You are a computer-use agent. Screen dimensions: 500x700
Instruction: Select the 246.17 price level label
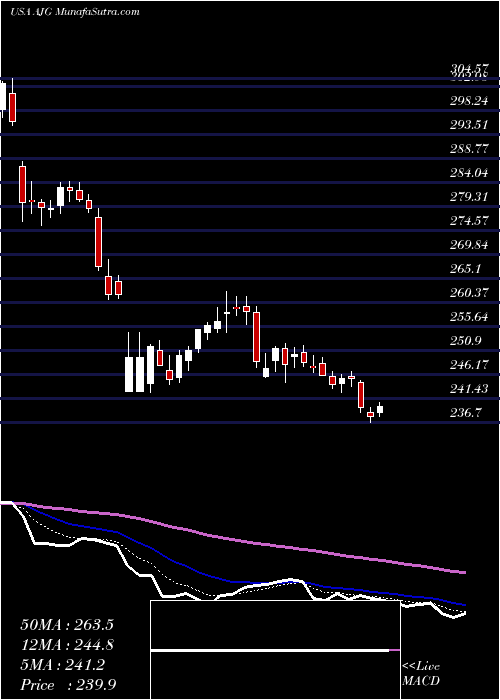click(469, 365)
